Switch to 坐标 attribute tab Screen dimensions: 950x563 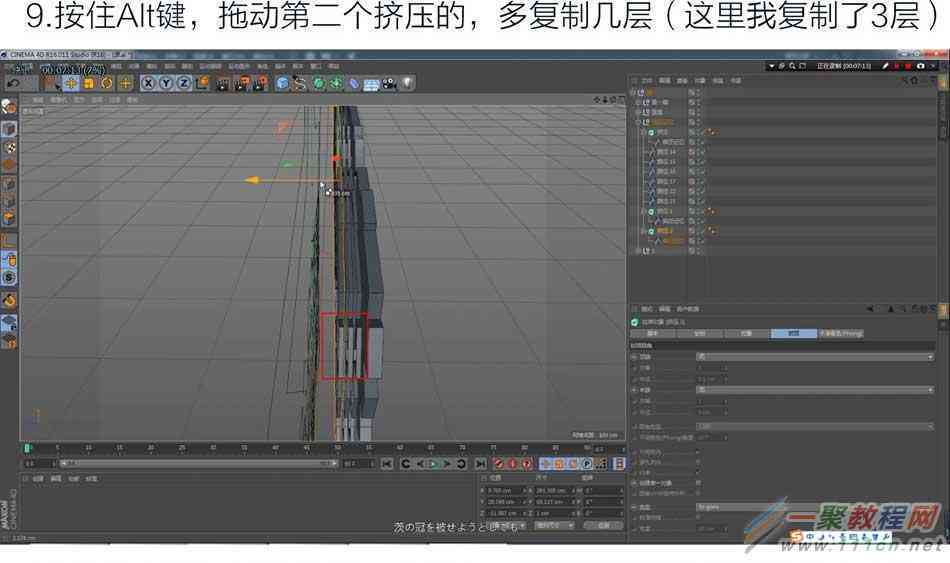point(699,333)
